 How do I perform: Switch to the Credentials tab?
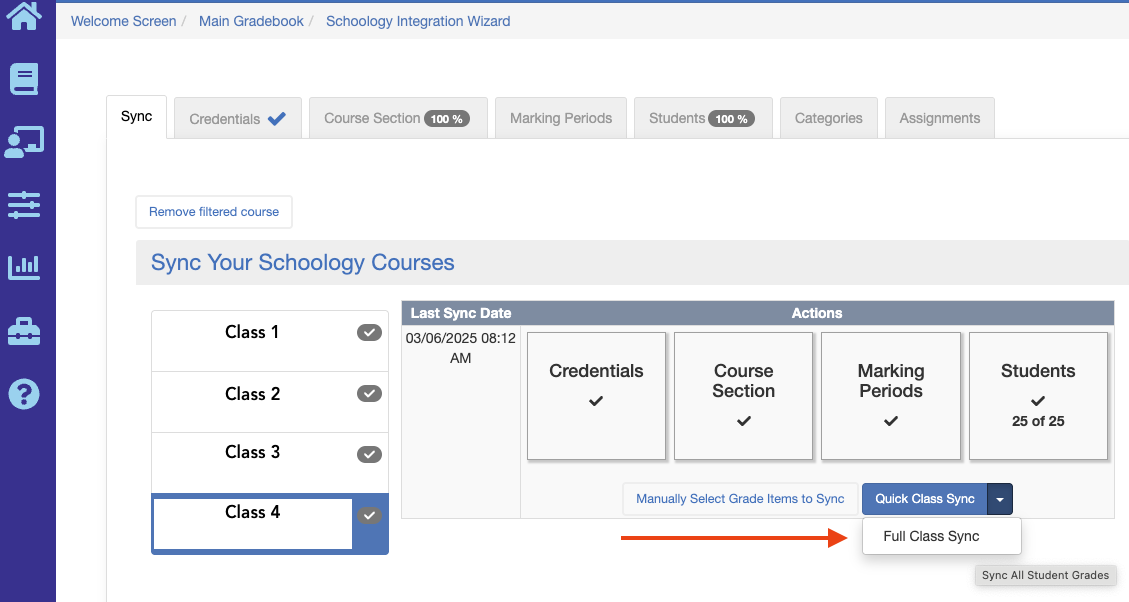tap(237, 119)
